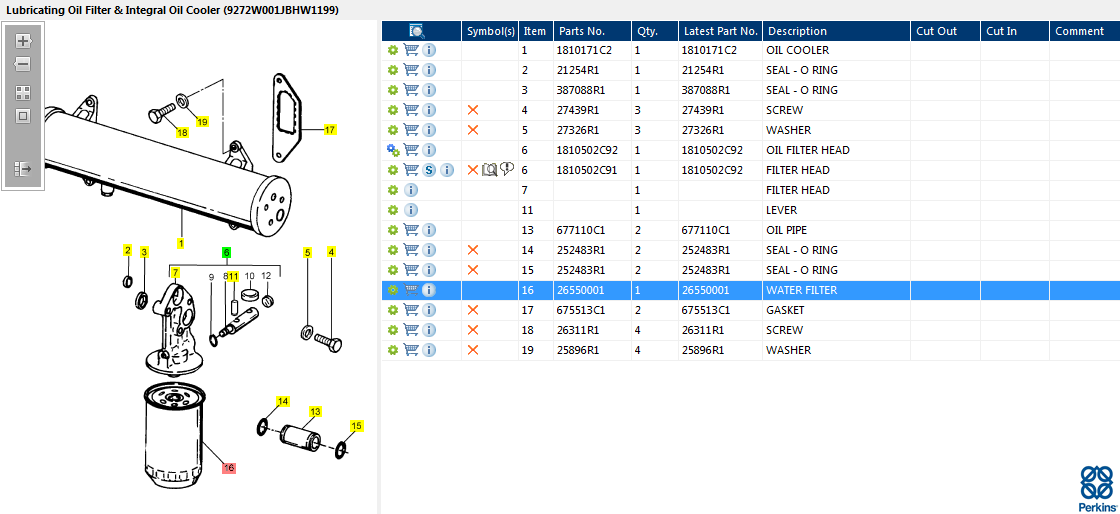Click the Parts No. column header

point(581,31)
